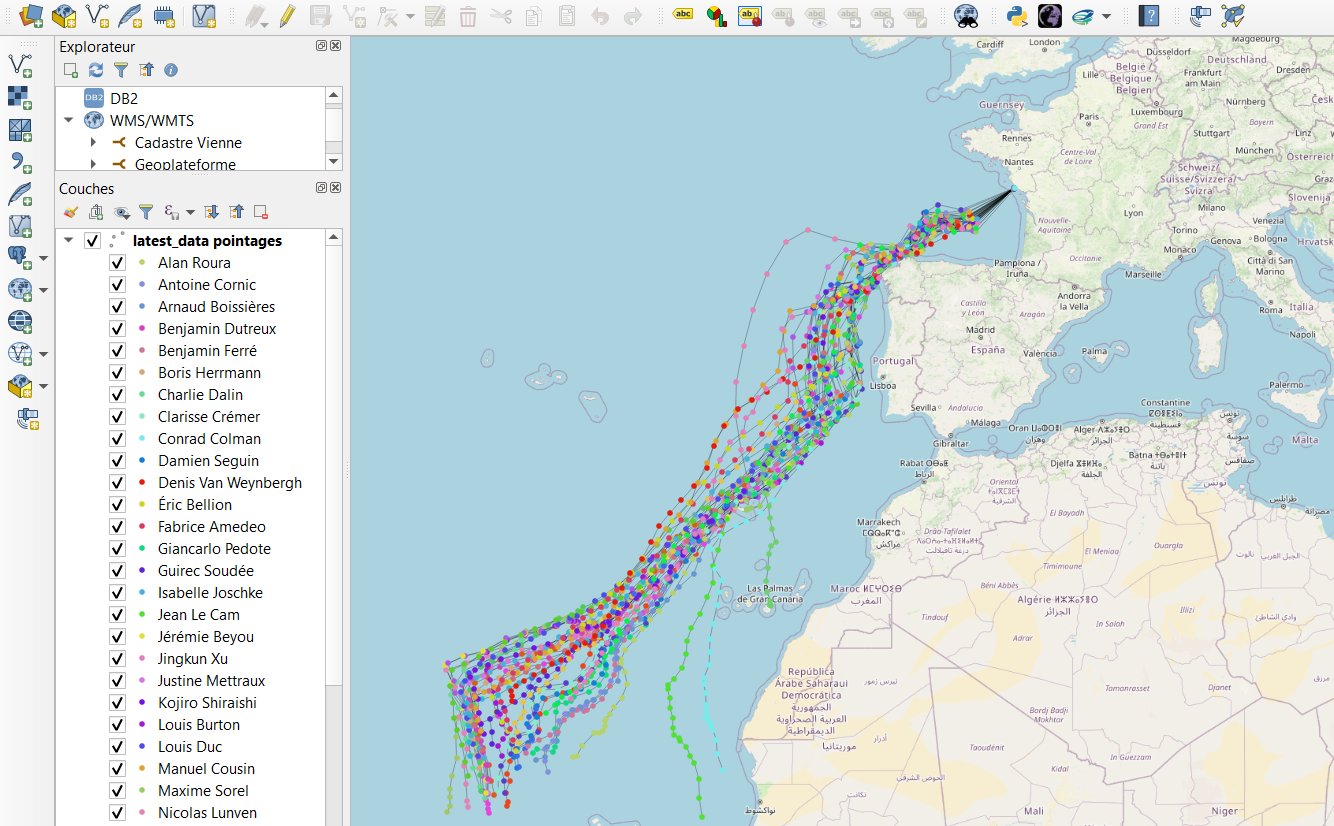Viewport: 1334px width, 826px height.
Task: Open the filter by expression dropdown arrow
Action: click(x=190, y=212)
